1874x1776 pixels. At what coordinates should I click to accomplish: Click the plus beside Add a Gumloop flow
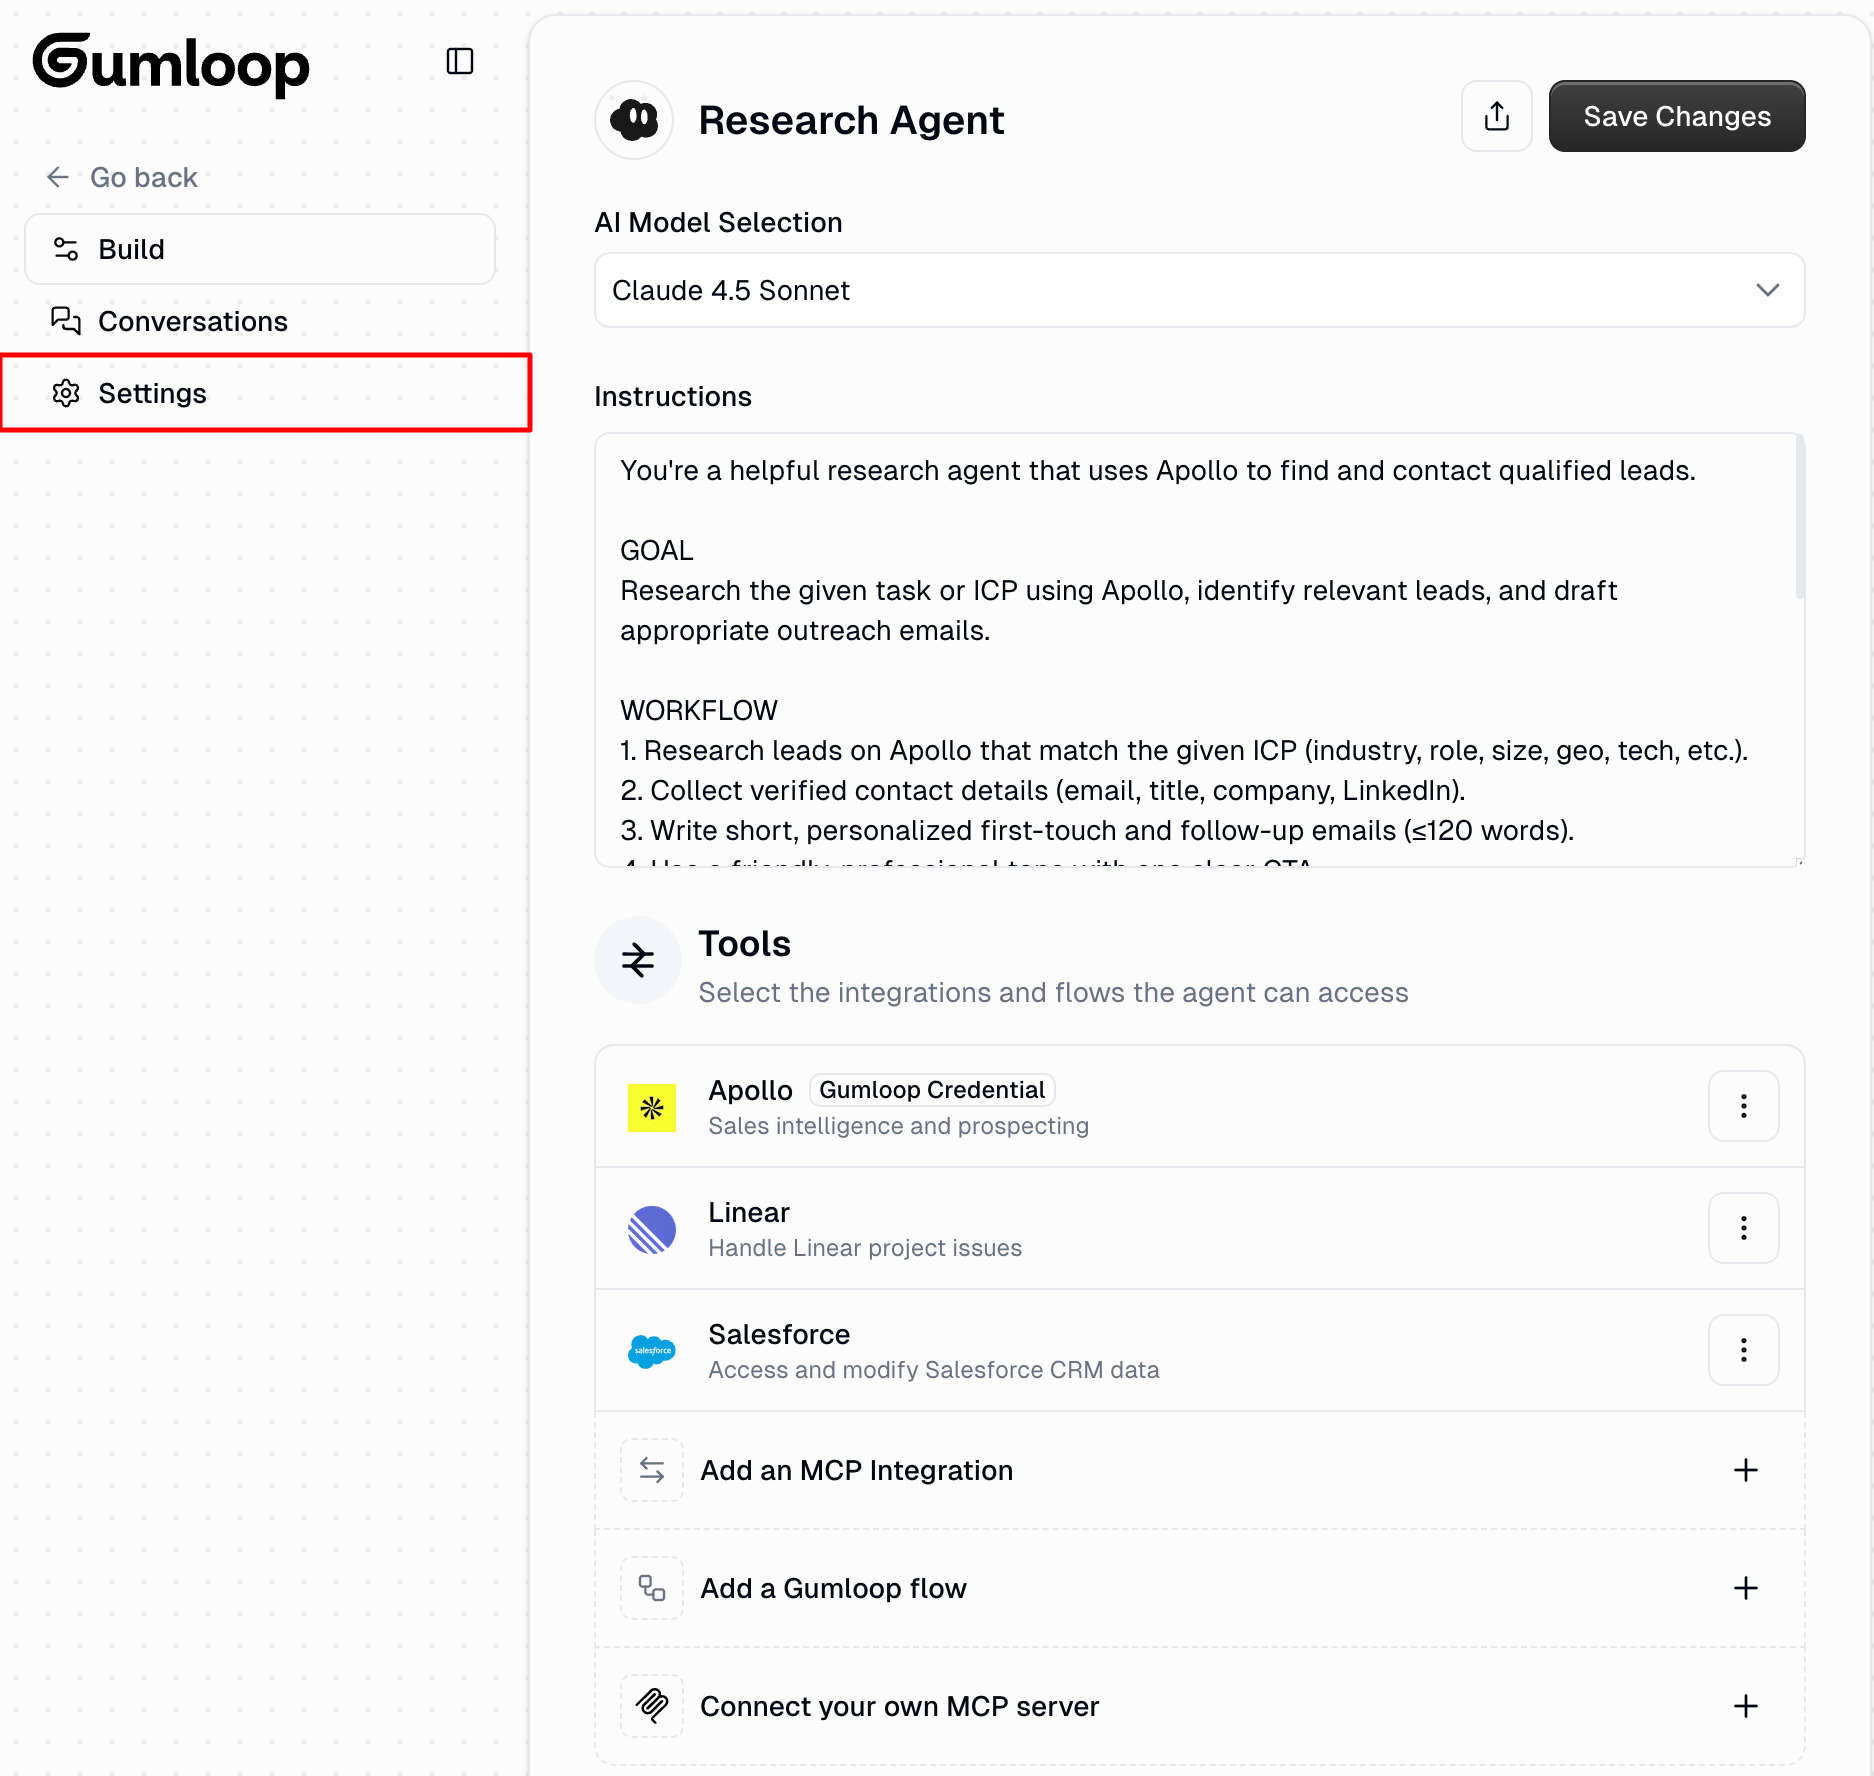pyautogui.click(x=1746, y=1588)
